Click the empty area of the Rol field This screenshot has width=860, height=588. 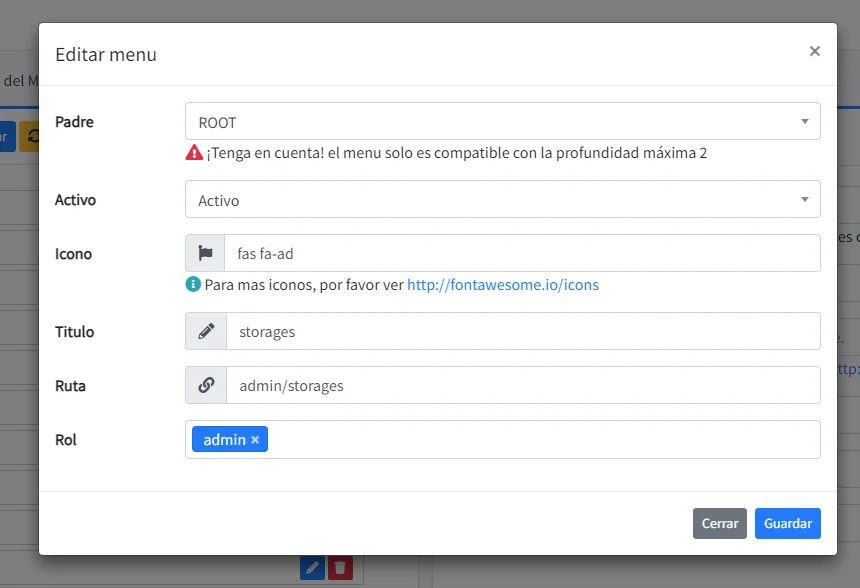540,440
